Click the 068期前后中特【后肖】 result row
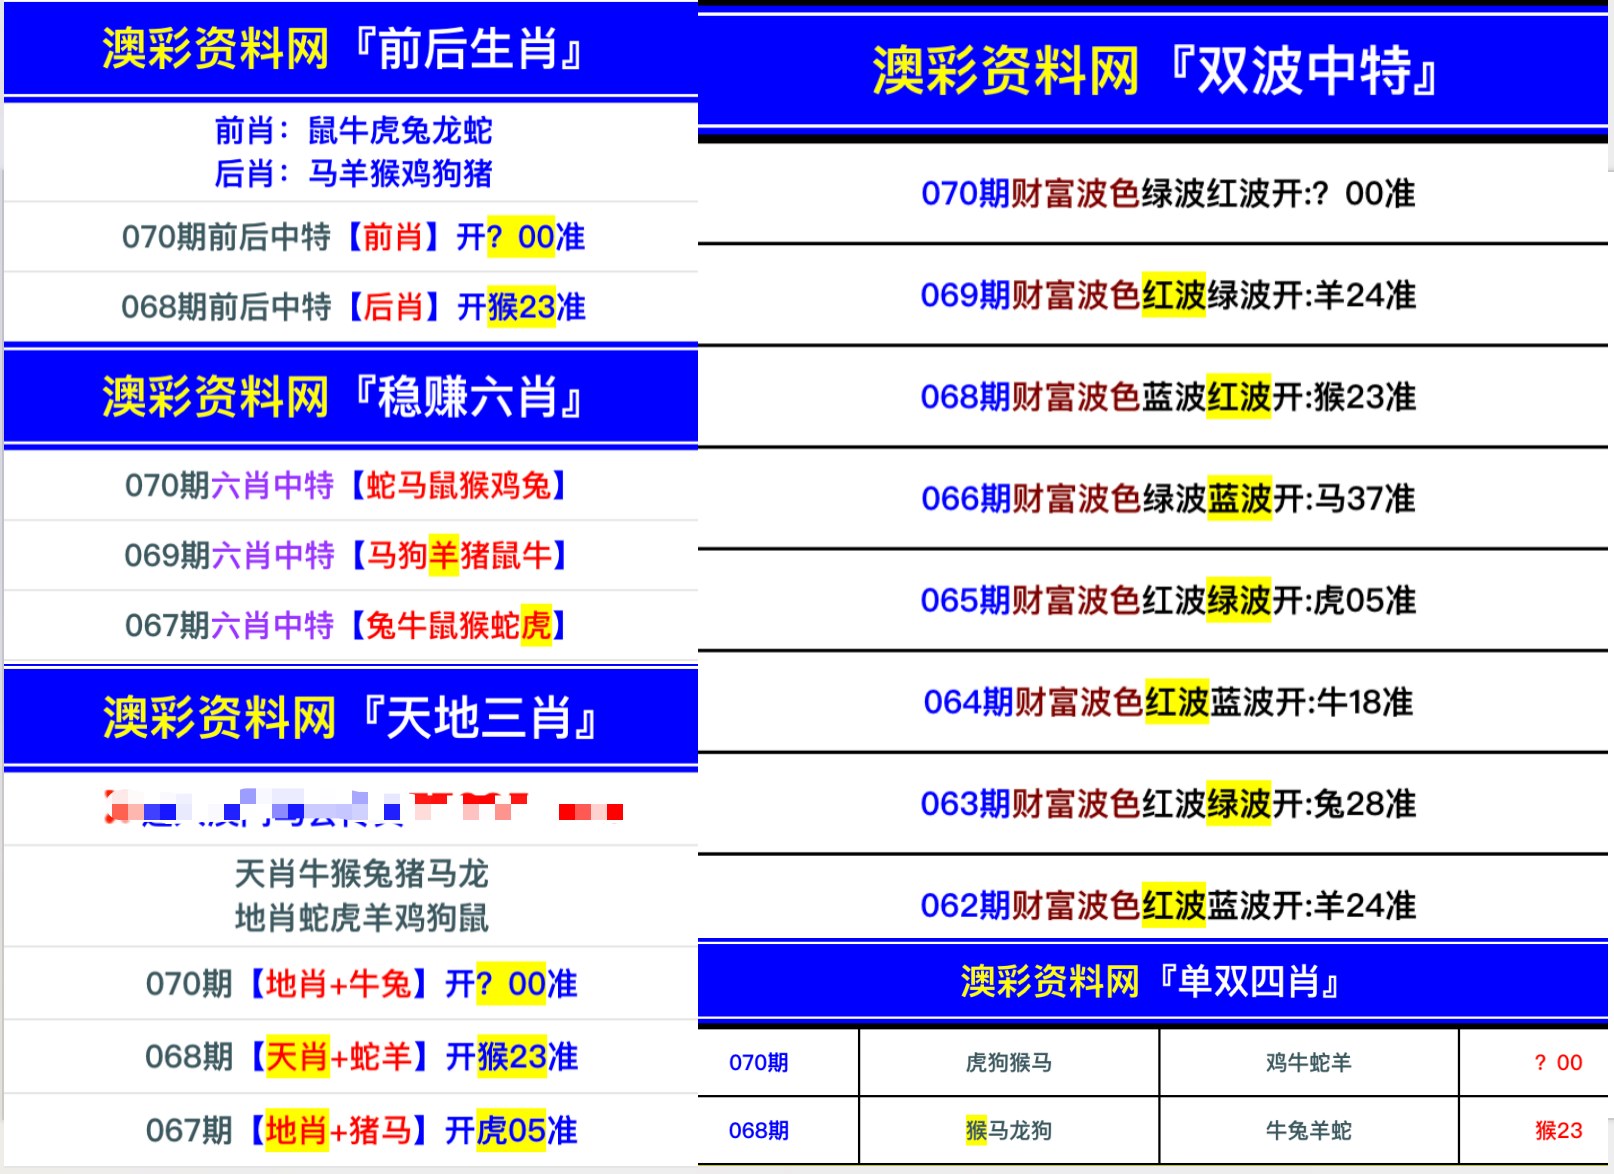Viewport: 1614px width, 1174px height. pyautogui.click(x=352, y=307)
